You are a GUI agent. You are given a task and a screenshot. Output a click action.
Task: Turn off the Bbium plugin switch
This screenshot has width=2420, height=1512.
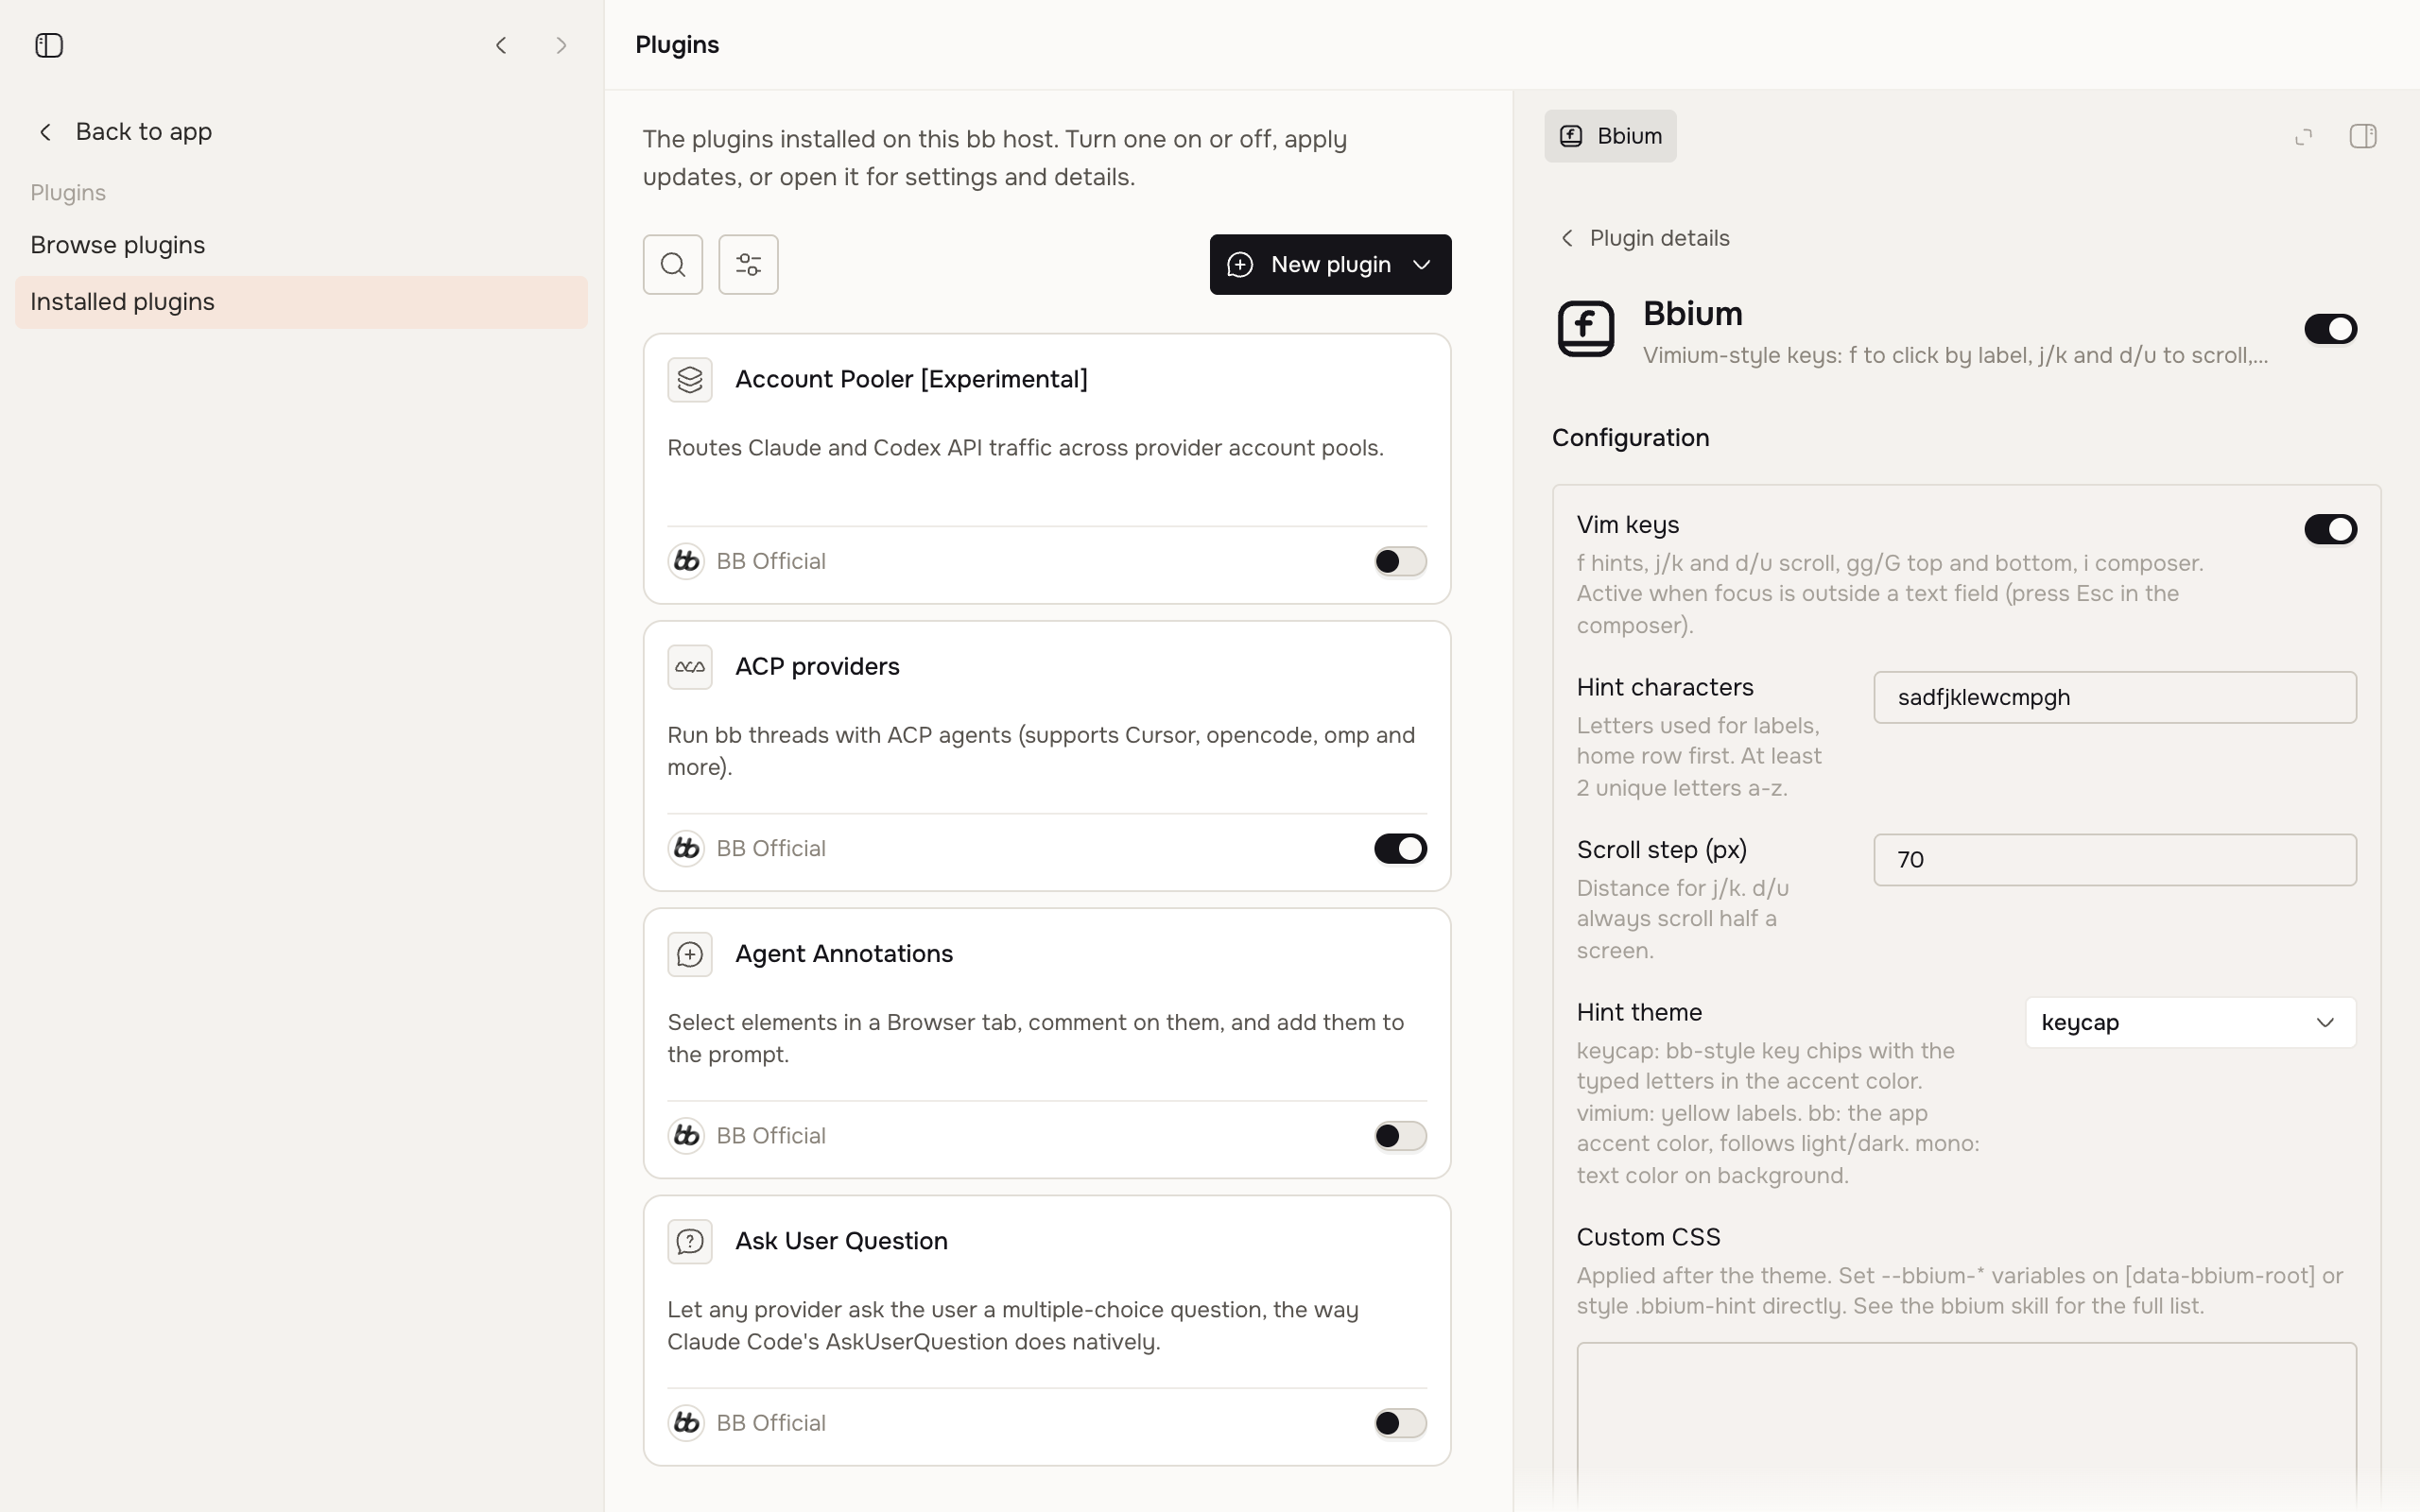pos(2331,329)
